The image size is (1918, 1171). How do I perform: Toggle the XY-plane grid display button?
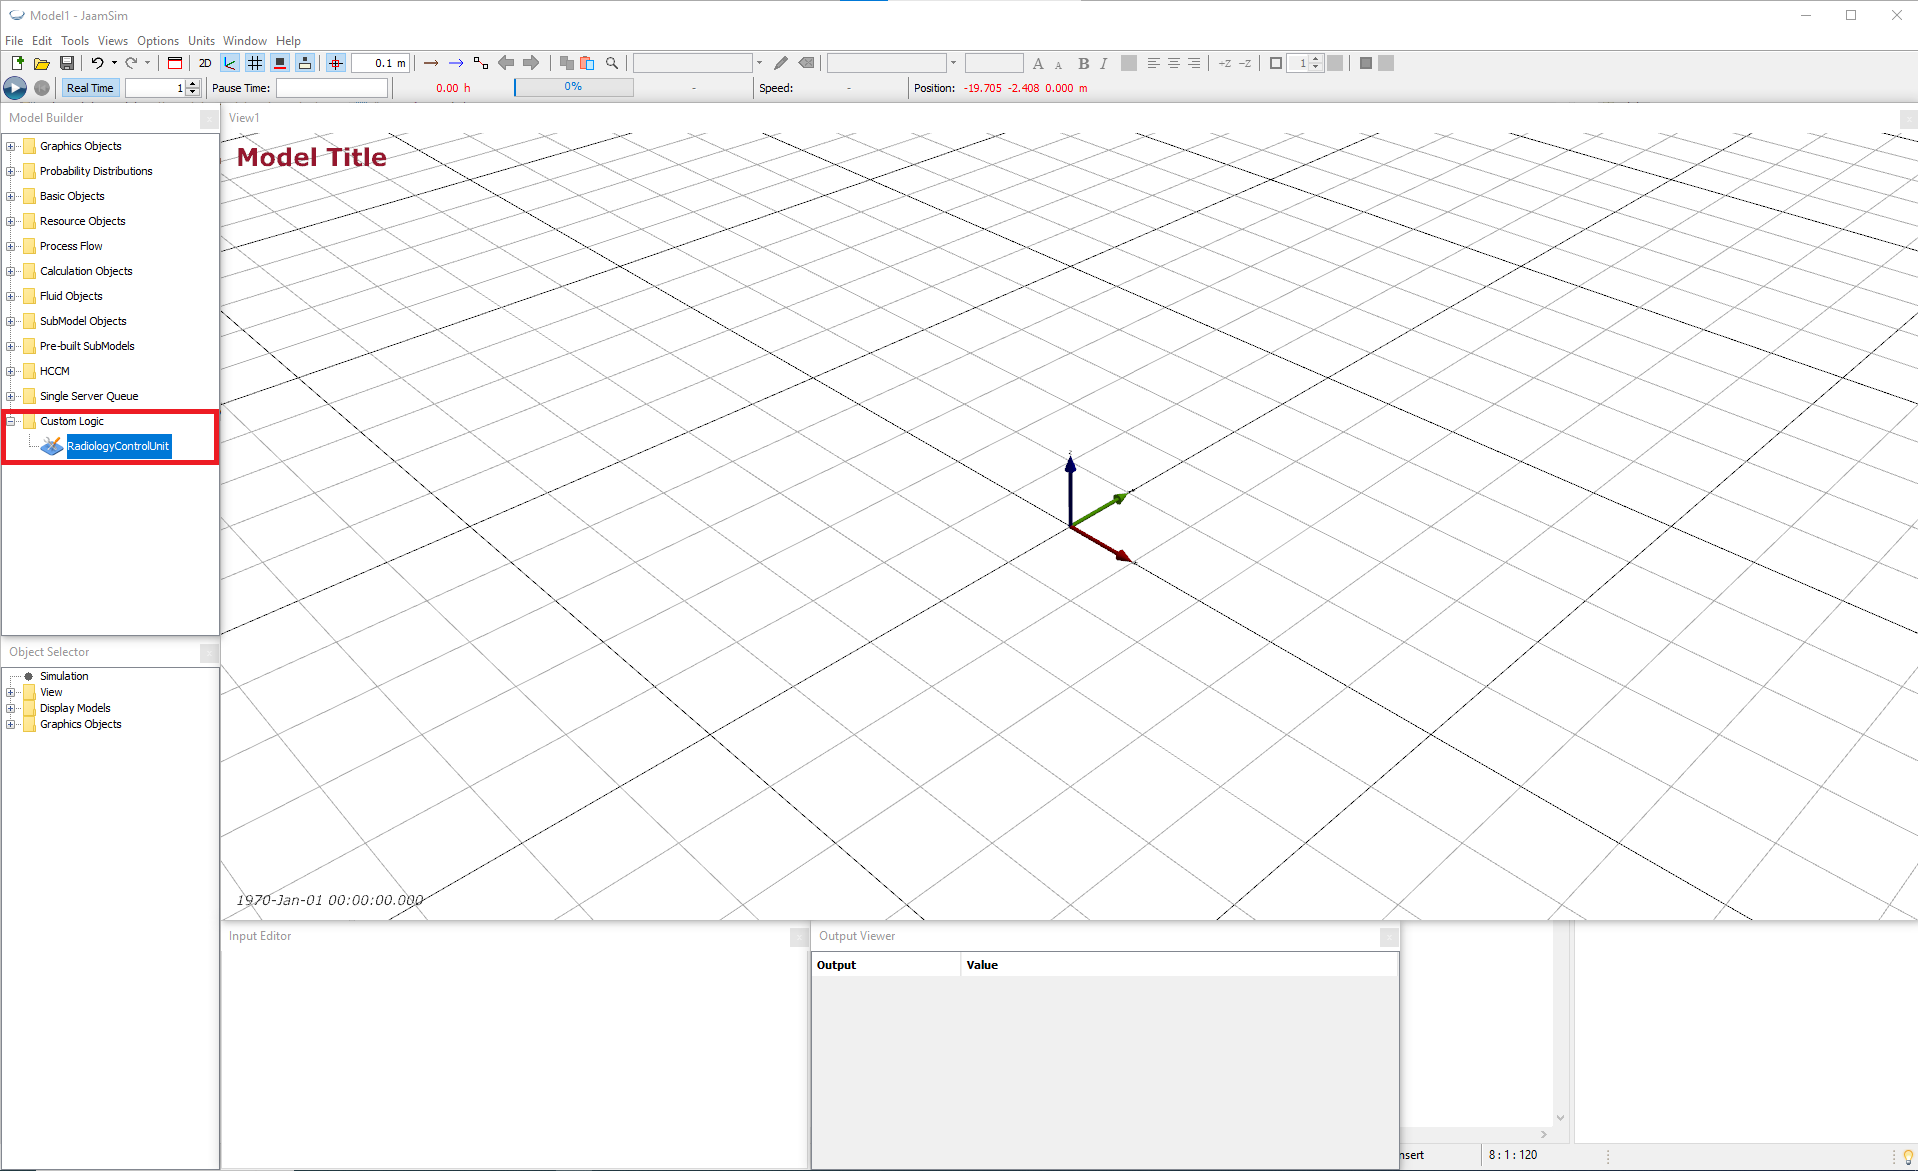(255, 63)
